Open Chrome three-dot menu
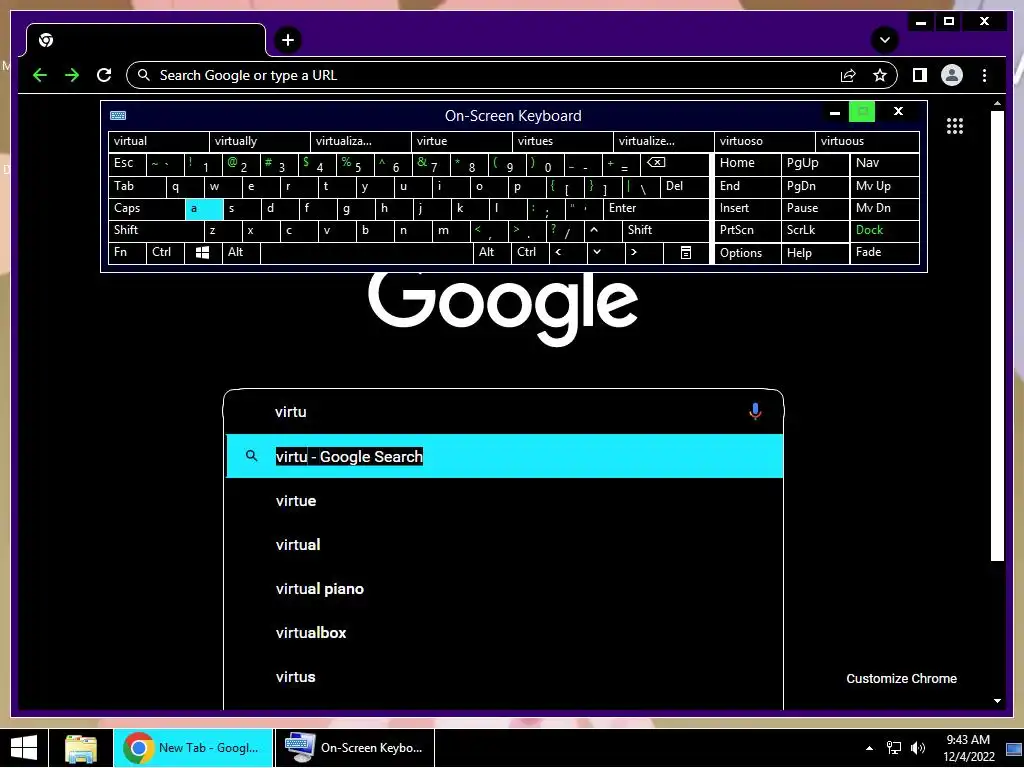This screenshot has height=768, width=1024. 984,75
